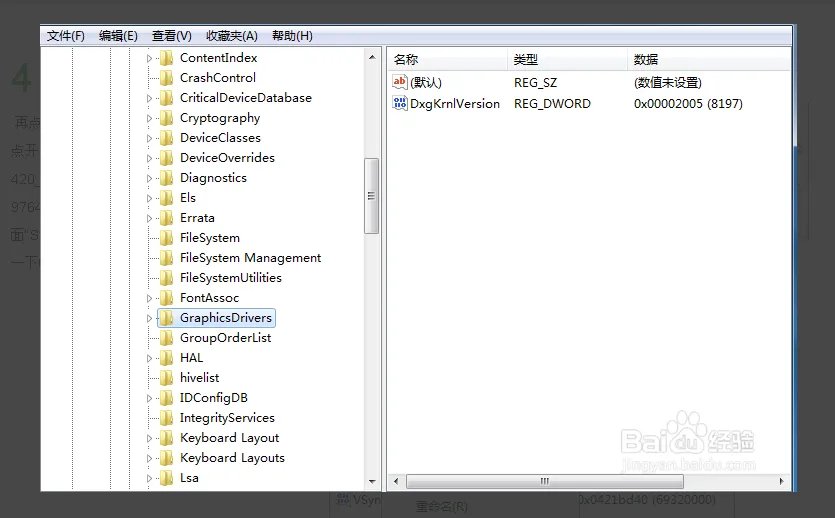The width and height of the screenshot is (835, 518).
Task: Click the horizontal scrollbar in values pane
Action: (544, 481)
